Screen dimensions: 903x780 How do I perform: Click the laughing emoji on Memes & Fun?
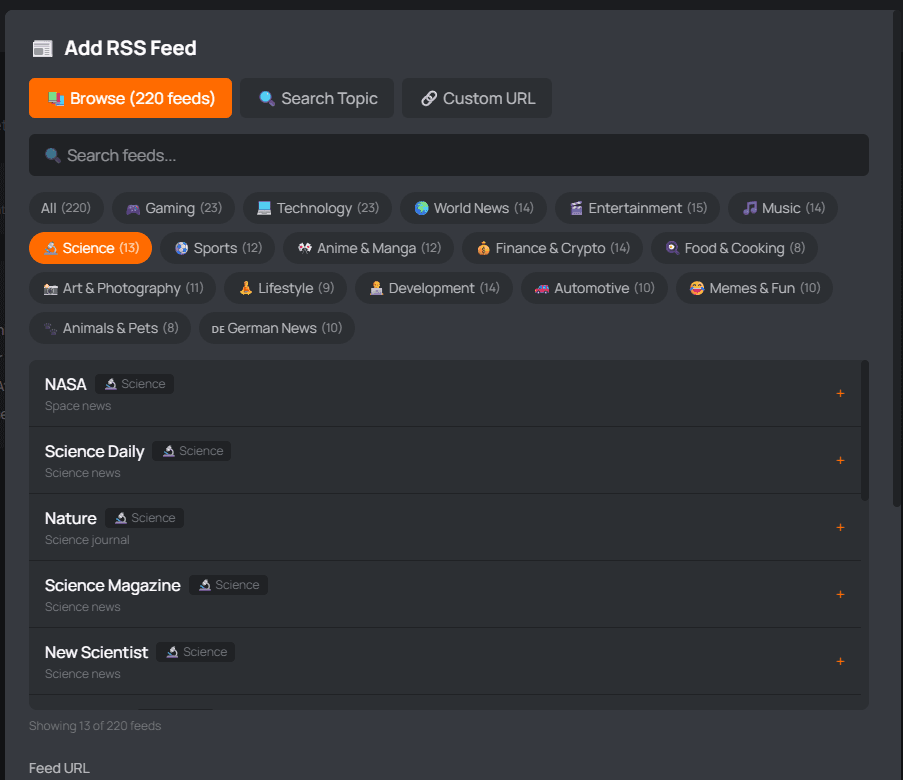click(696, 288)
